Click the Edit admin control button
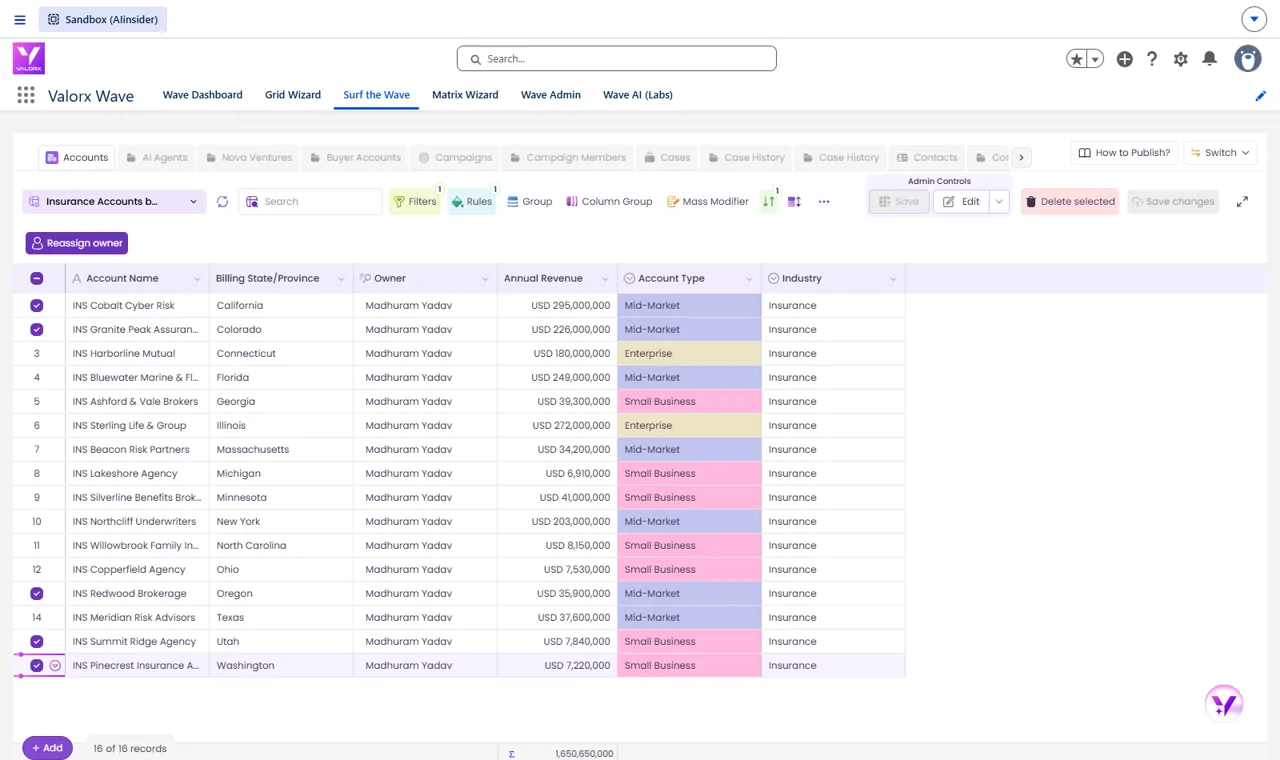1280x760 pixels. click(961, 201)
